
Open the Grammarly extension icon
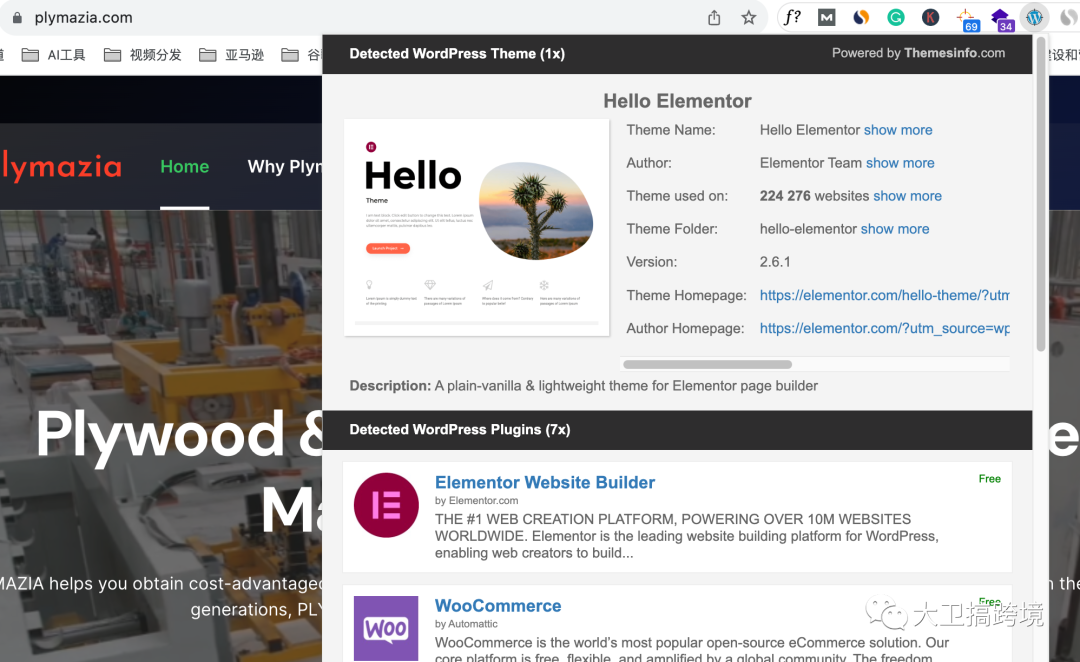click(895, 18)
